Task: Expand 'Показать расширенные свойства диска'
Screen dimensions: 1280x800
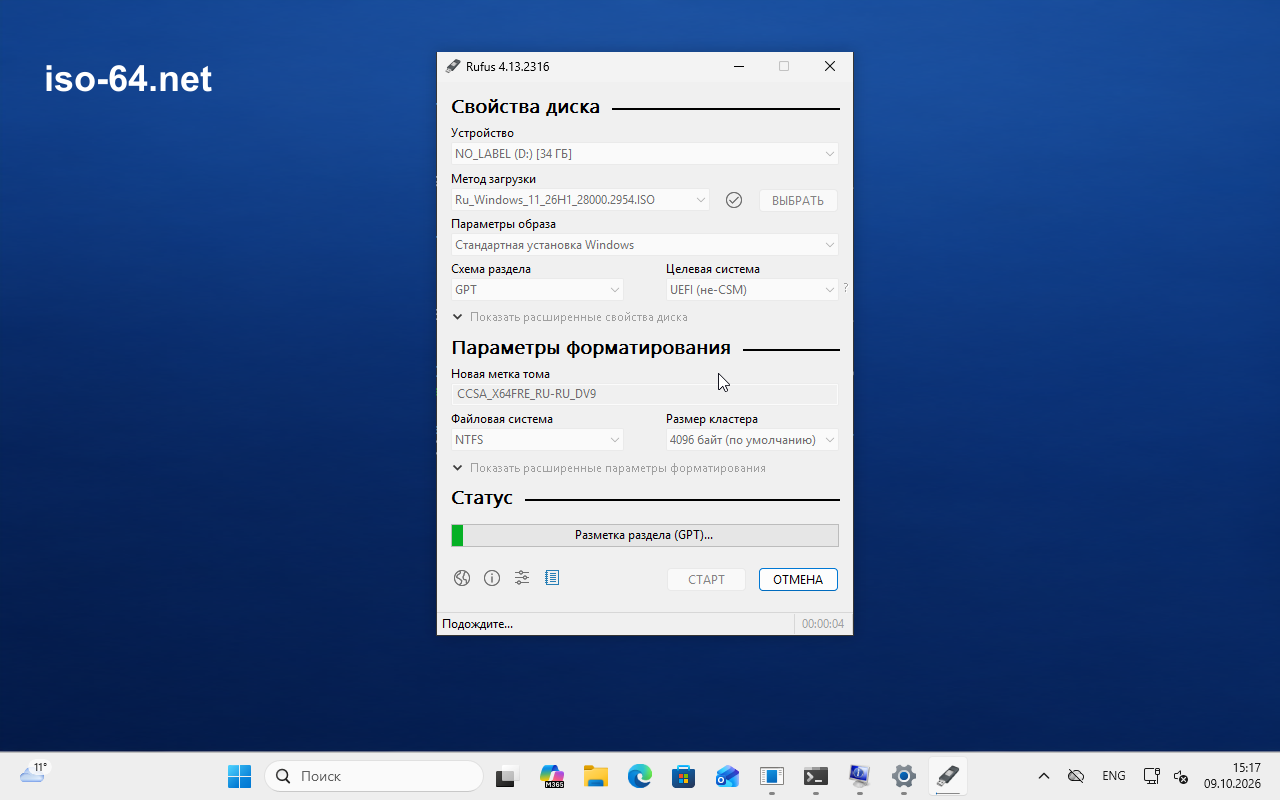Action: [x=570, y=317]
